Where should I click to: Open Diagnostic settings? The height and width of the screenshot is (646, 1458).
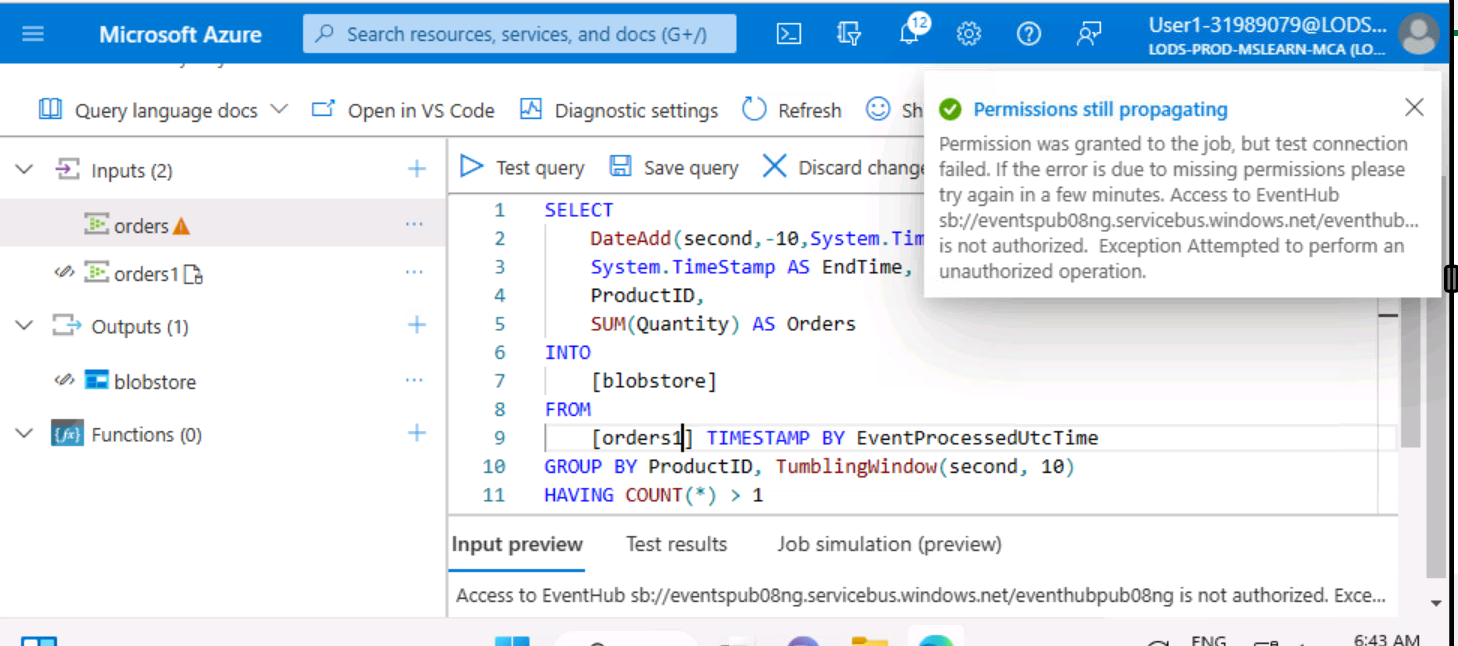coord(619,110)
